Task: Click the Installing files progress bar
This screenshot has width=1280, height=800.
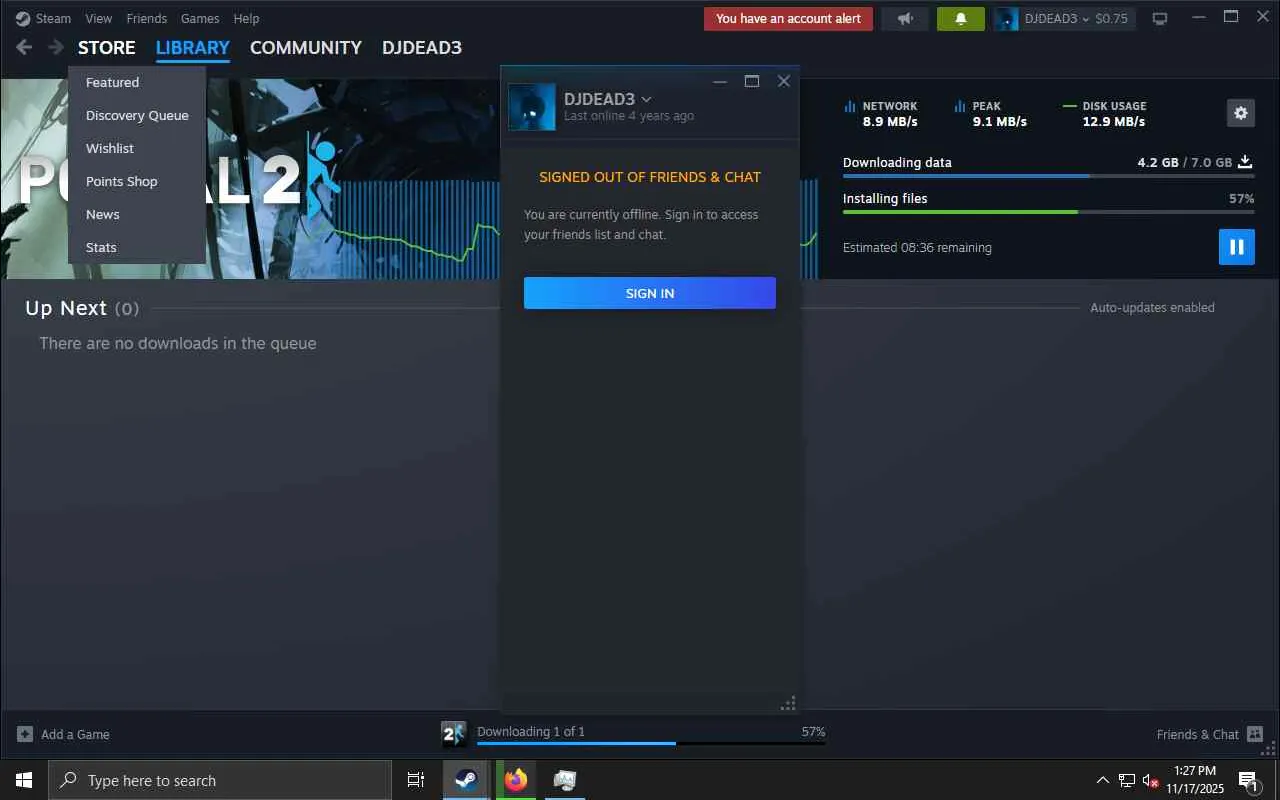Action: pyautogui.click(x=1048, y=212)
